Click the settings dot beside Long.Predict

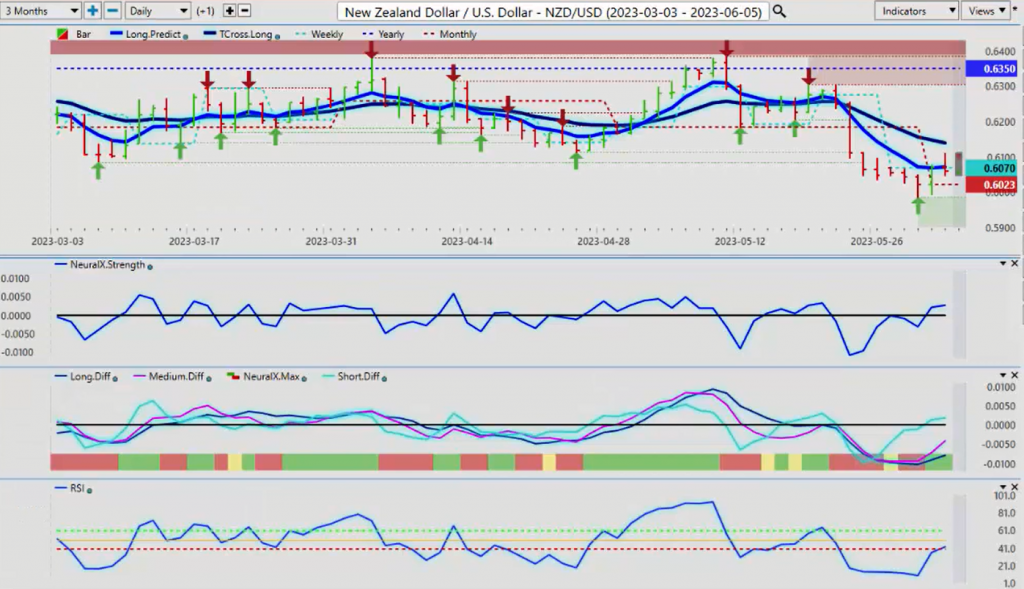186,35
